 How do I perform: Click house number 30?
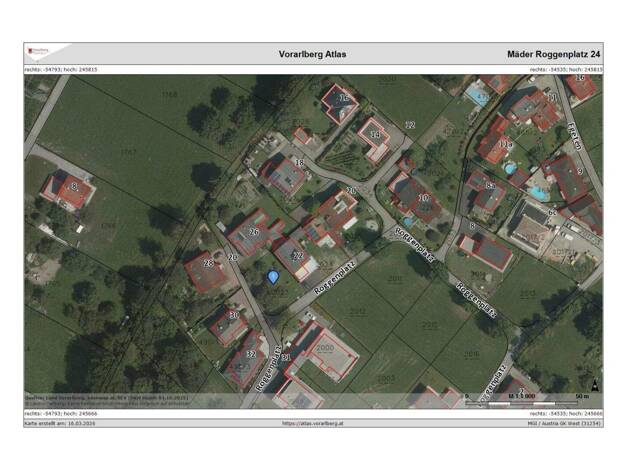click(233, 315)
